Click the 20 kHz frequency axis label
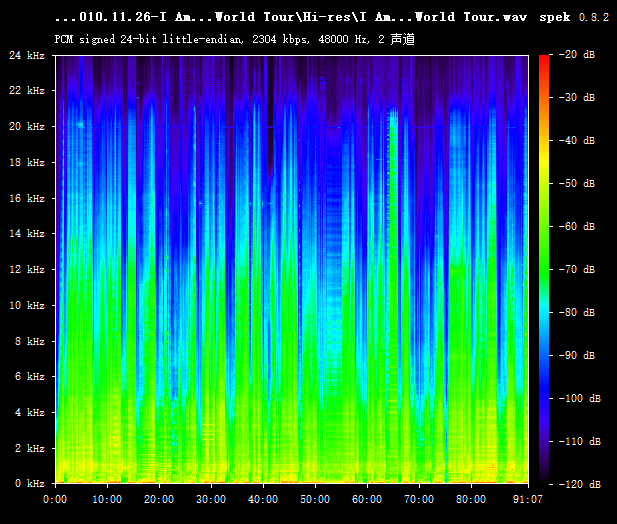The height and width of the screenshot is (524, 617). pos(27,126)
